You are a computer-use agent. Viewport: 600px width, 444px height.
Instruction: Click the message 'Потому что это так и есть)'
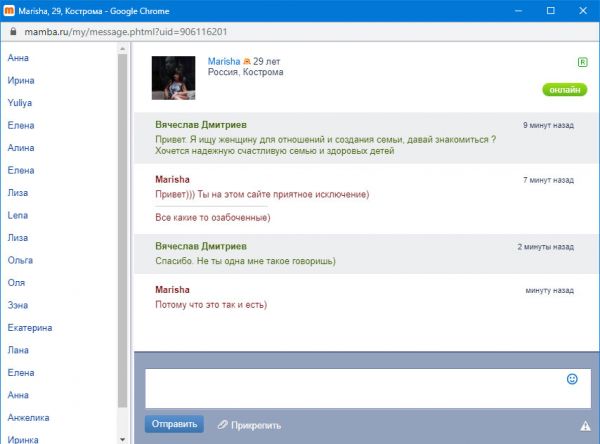(211, 305)
